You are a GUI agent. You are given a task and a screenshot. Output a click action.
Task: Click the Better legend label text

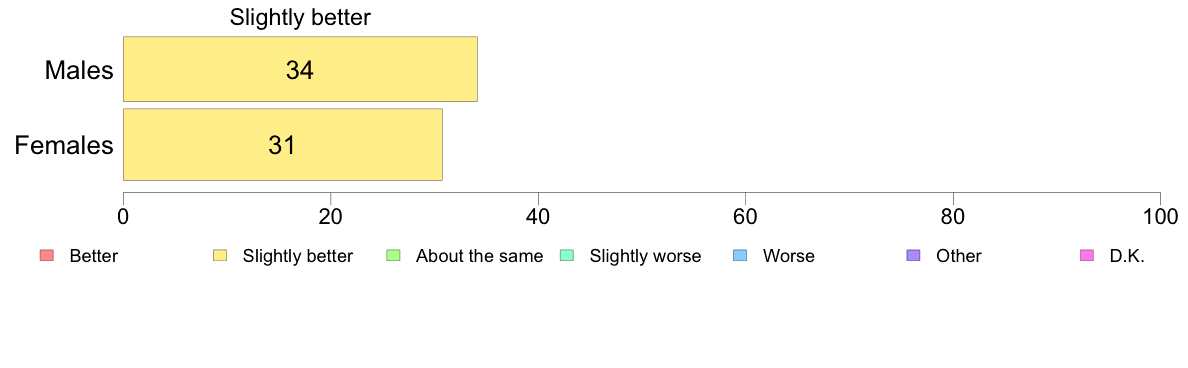(94, 256)
